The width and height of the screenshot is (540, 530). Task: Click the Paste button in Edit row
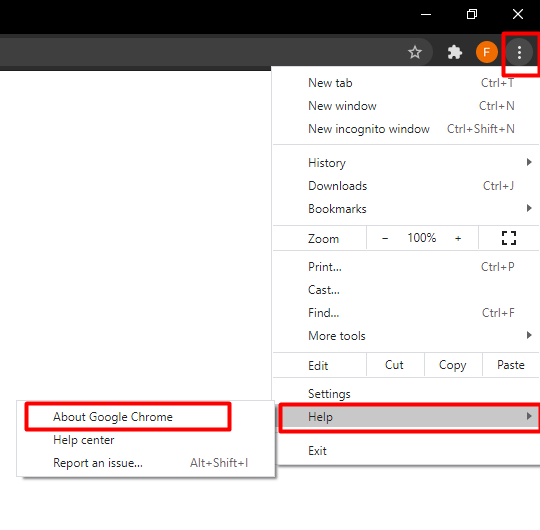pyautogui.click(x=511, y=365)
